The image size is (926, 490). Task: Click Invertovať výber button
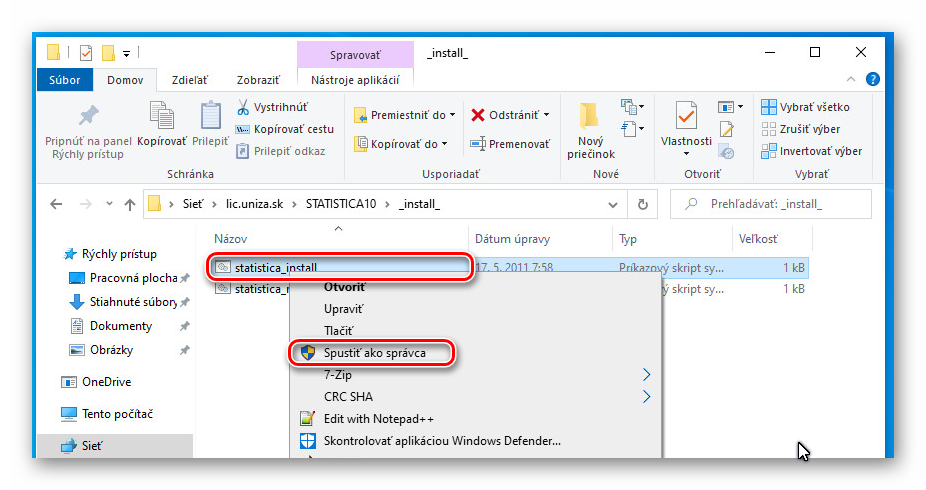point(810,151)
